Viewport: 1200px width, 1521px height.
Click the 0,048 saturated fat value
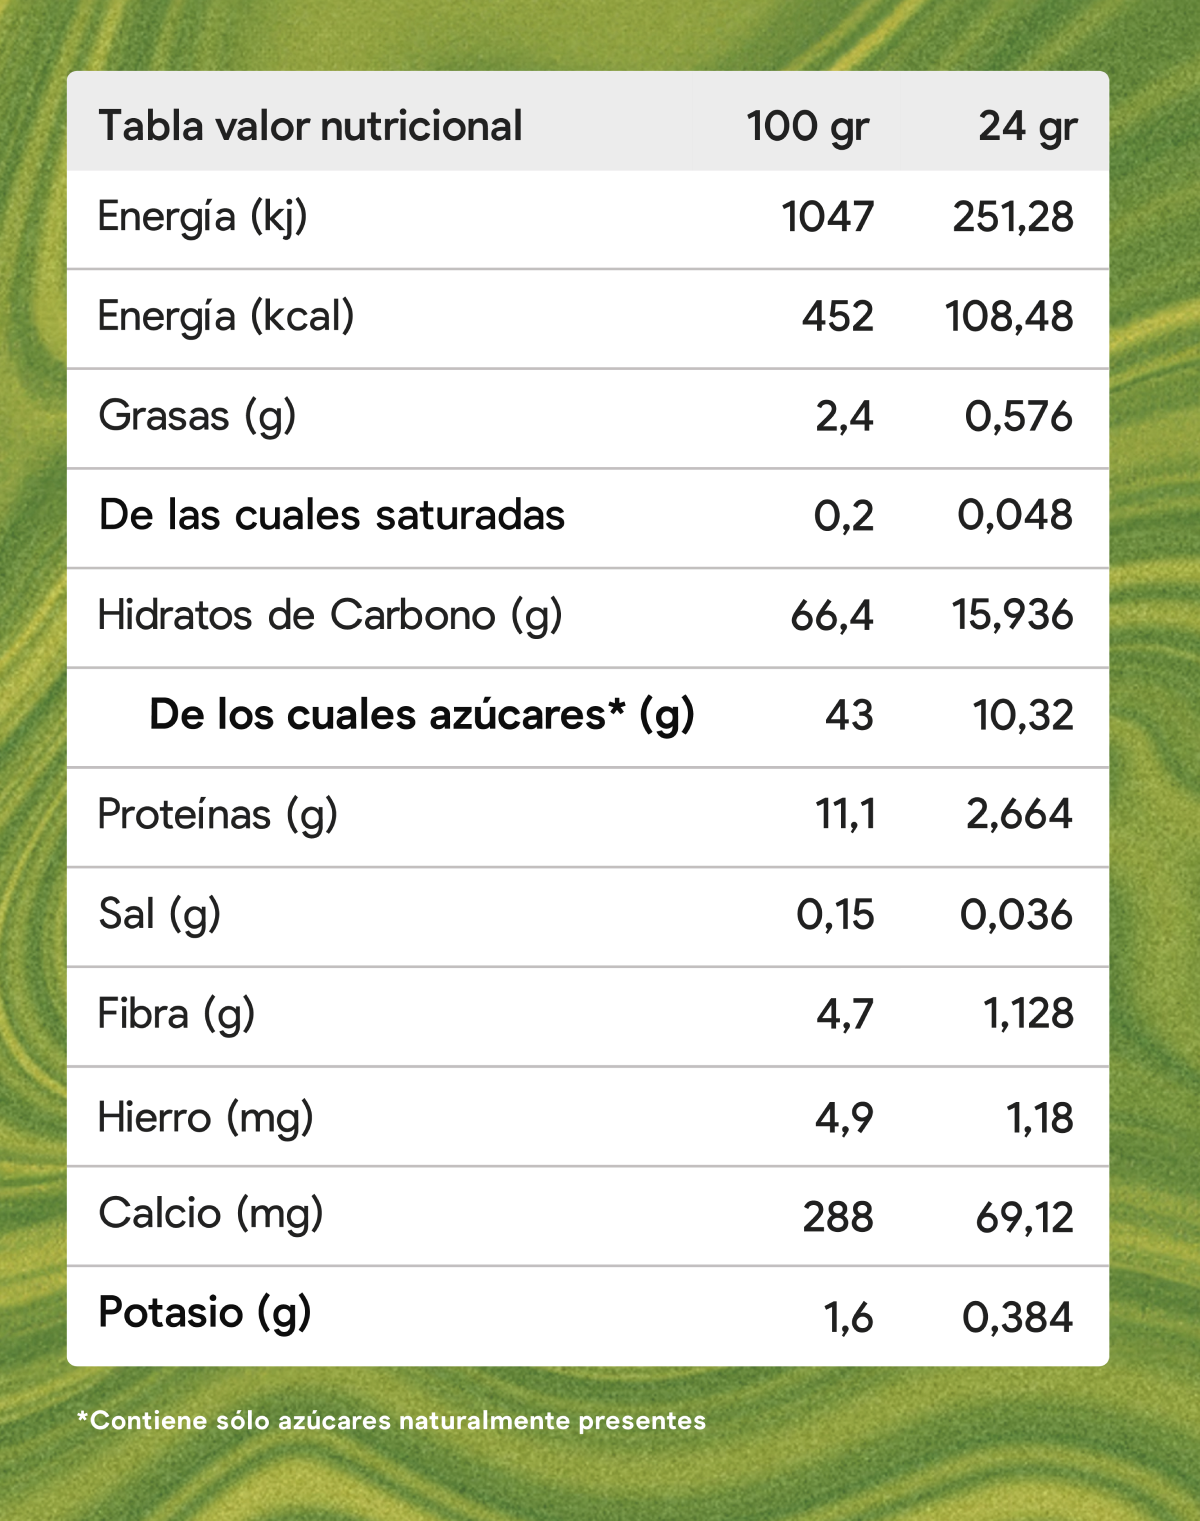pos(1015,516)
